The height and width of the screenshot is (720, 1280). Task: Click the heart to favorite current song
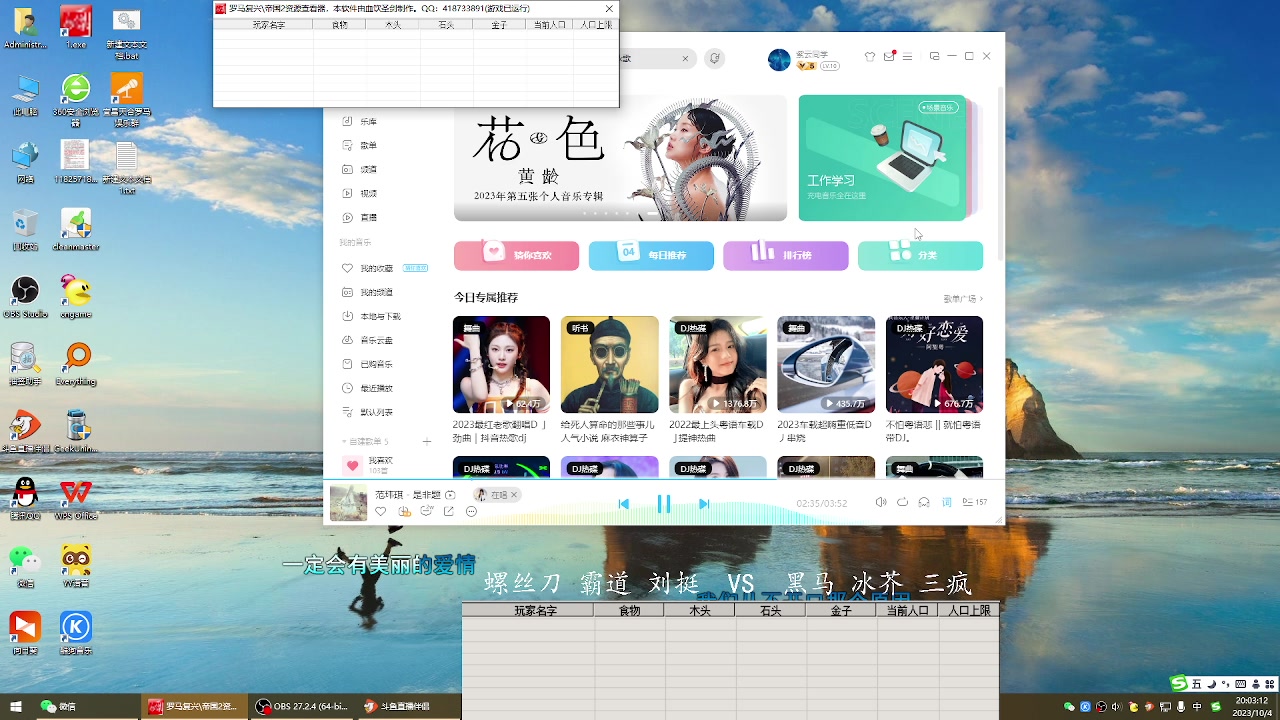click(380, 511)
